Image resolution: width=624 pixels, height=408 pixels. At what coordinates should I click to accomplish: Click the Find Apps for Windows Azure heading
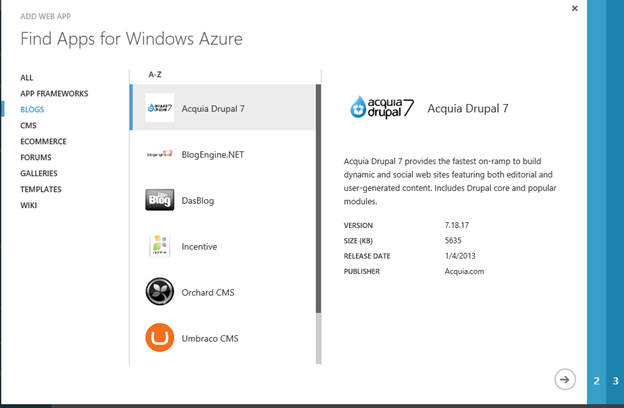(131, 39)
